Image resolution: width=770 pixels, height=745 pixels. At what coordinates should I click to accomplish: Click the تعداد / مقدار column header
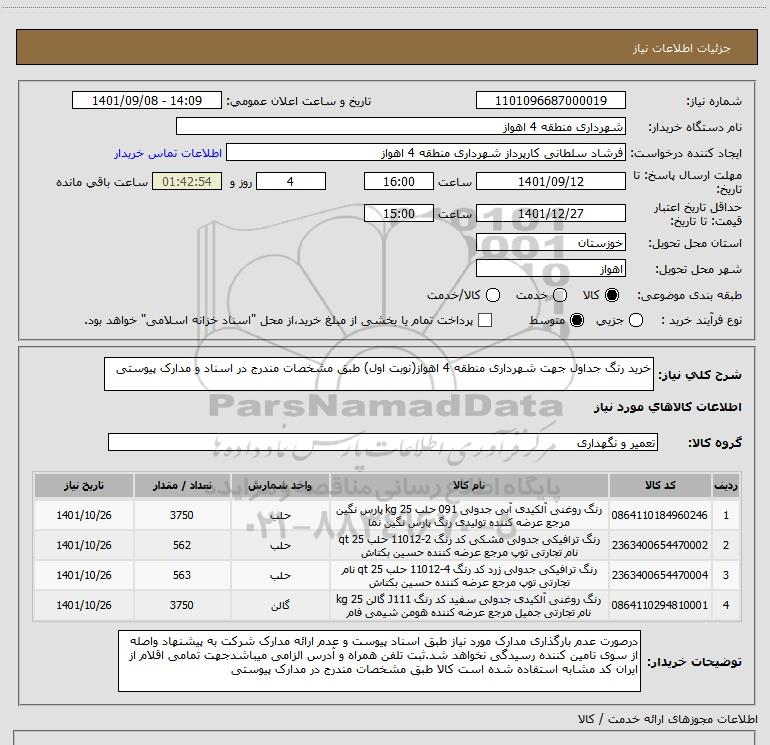182,485
